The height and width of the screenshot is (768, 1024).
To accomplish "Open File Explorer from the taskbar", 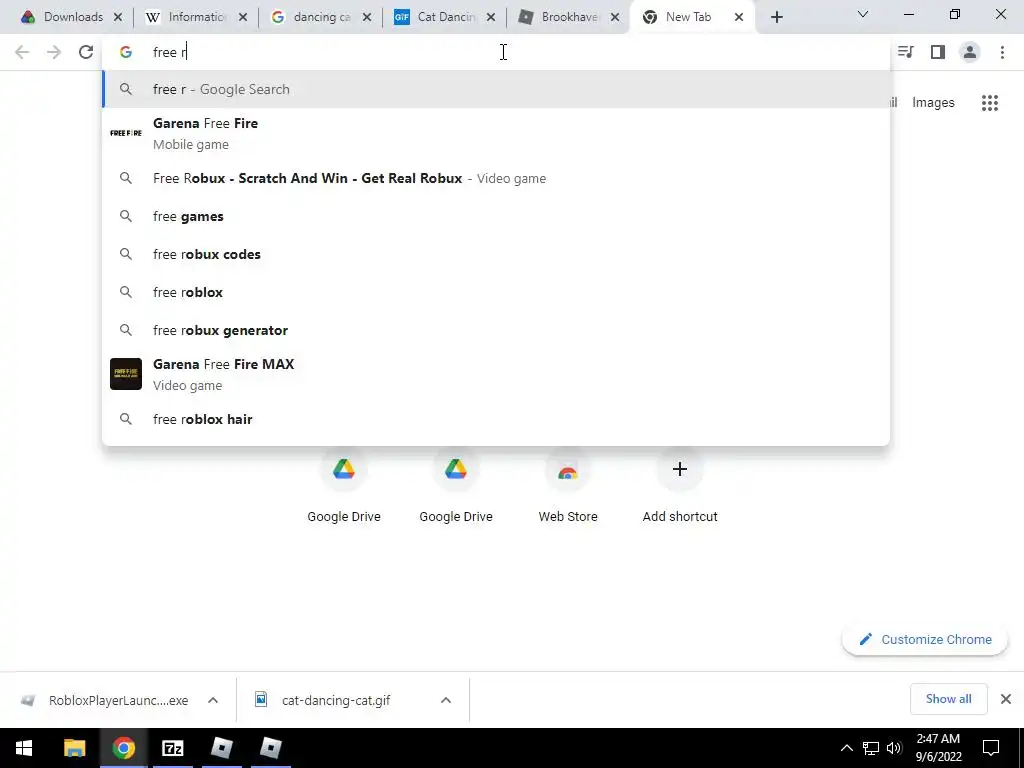I will pyautogui.click(x=74, y=748).
